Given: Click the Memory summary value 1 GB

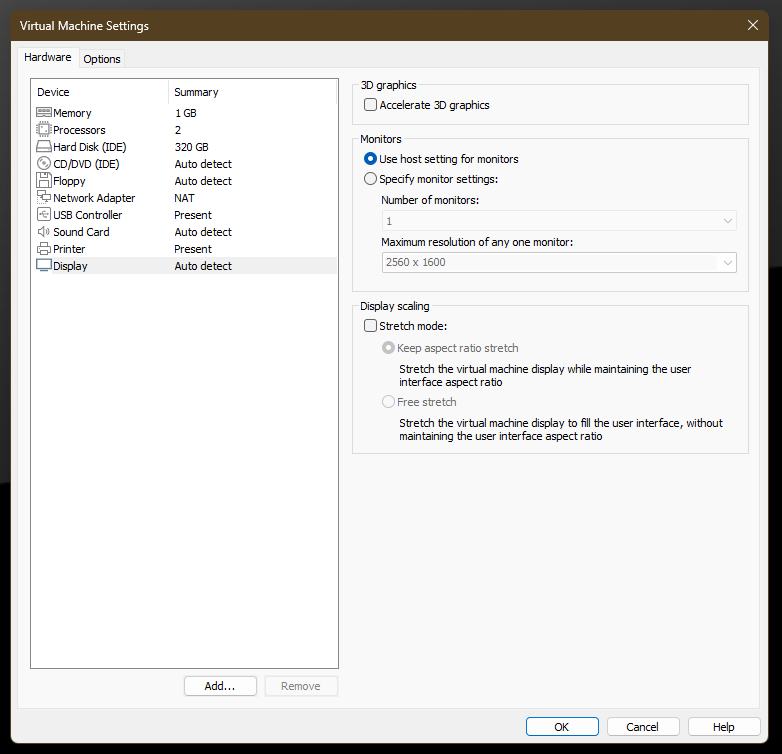Looking at the screenshot, I should click(x=186, y=113).
